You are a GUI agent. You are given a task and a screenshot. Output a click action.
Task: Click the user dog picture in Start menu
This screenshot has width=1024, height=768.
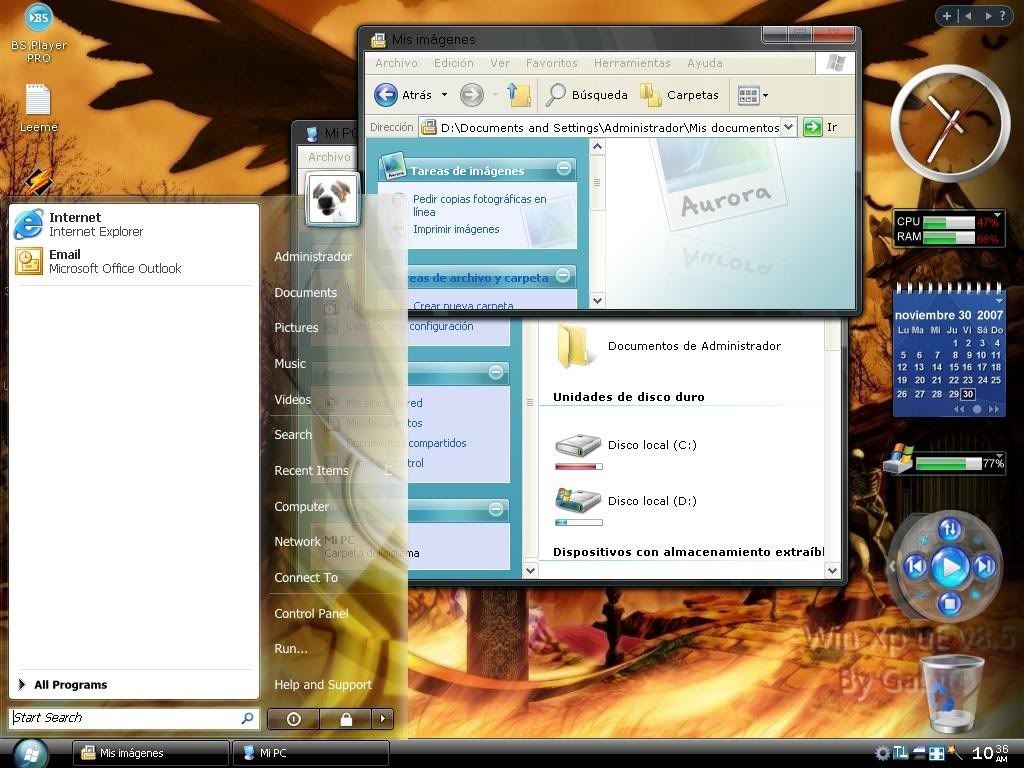coord(332,199)
